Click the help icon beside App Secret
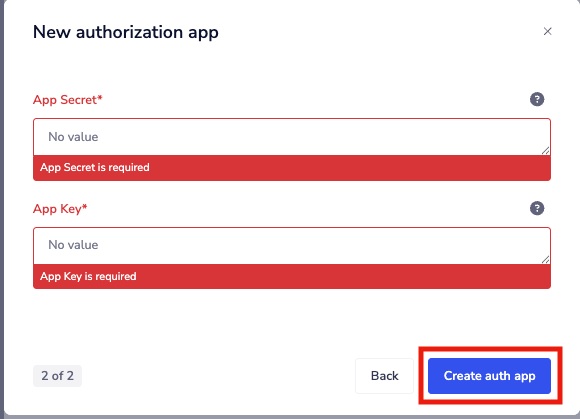Image resolution: width=580 pixels, height=419 pixels. pos(537,99)
